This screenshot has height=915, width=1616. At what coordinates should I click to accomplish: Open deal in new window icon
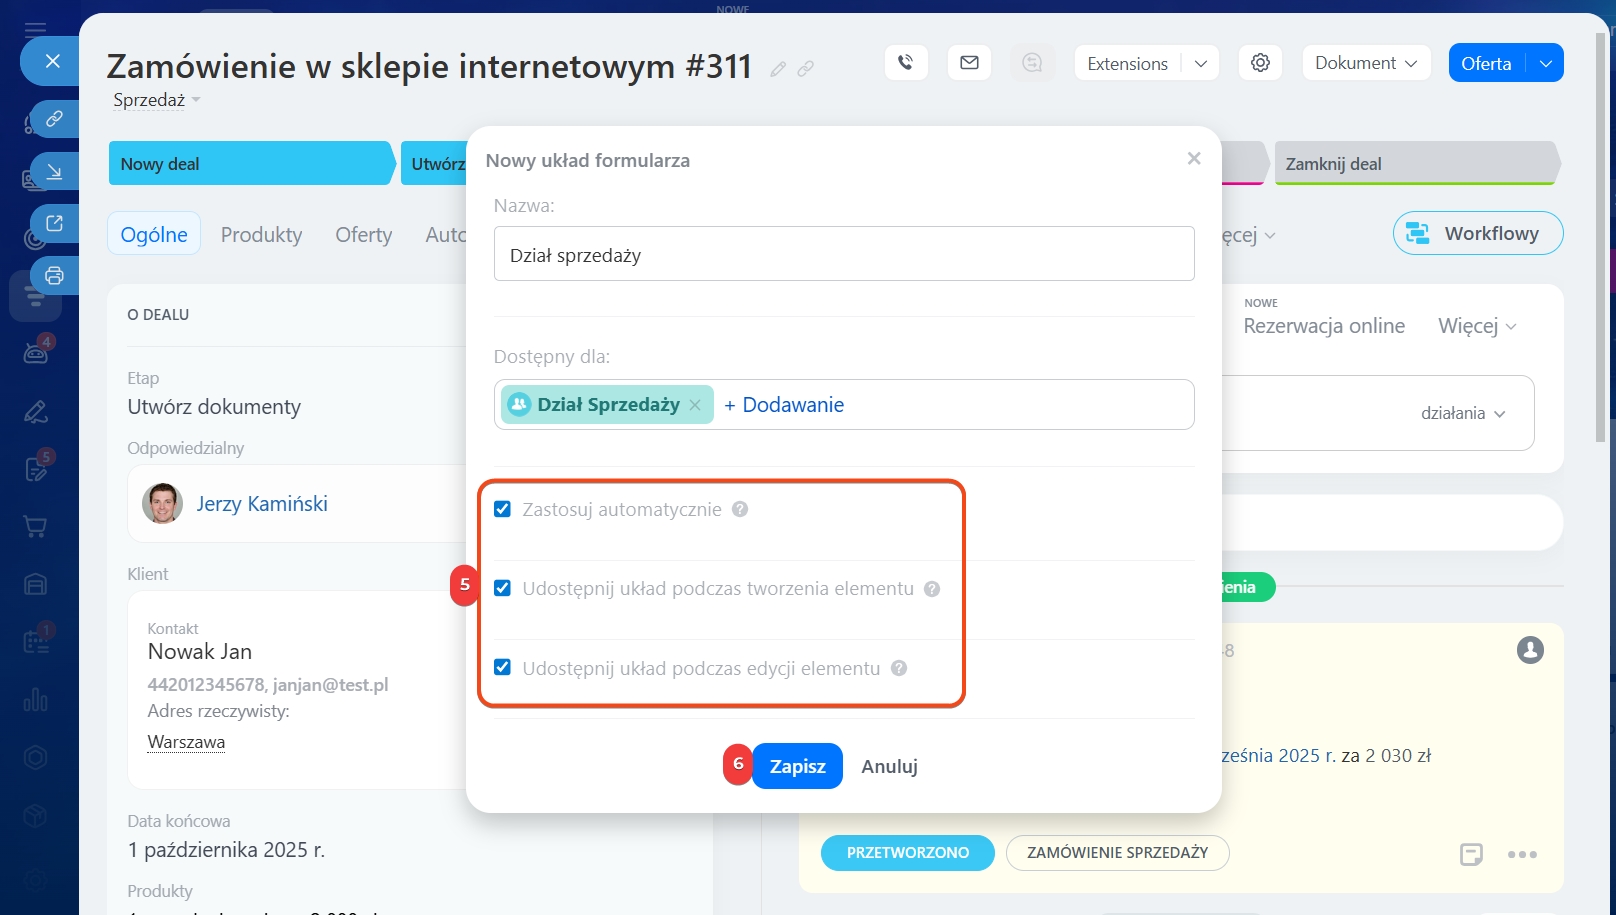point(54,223)
